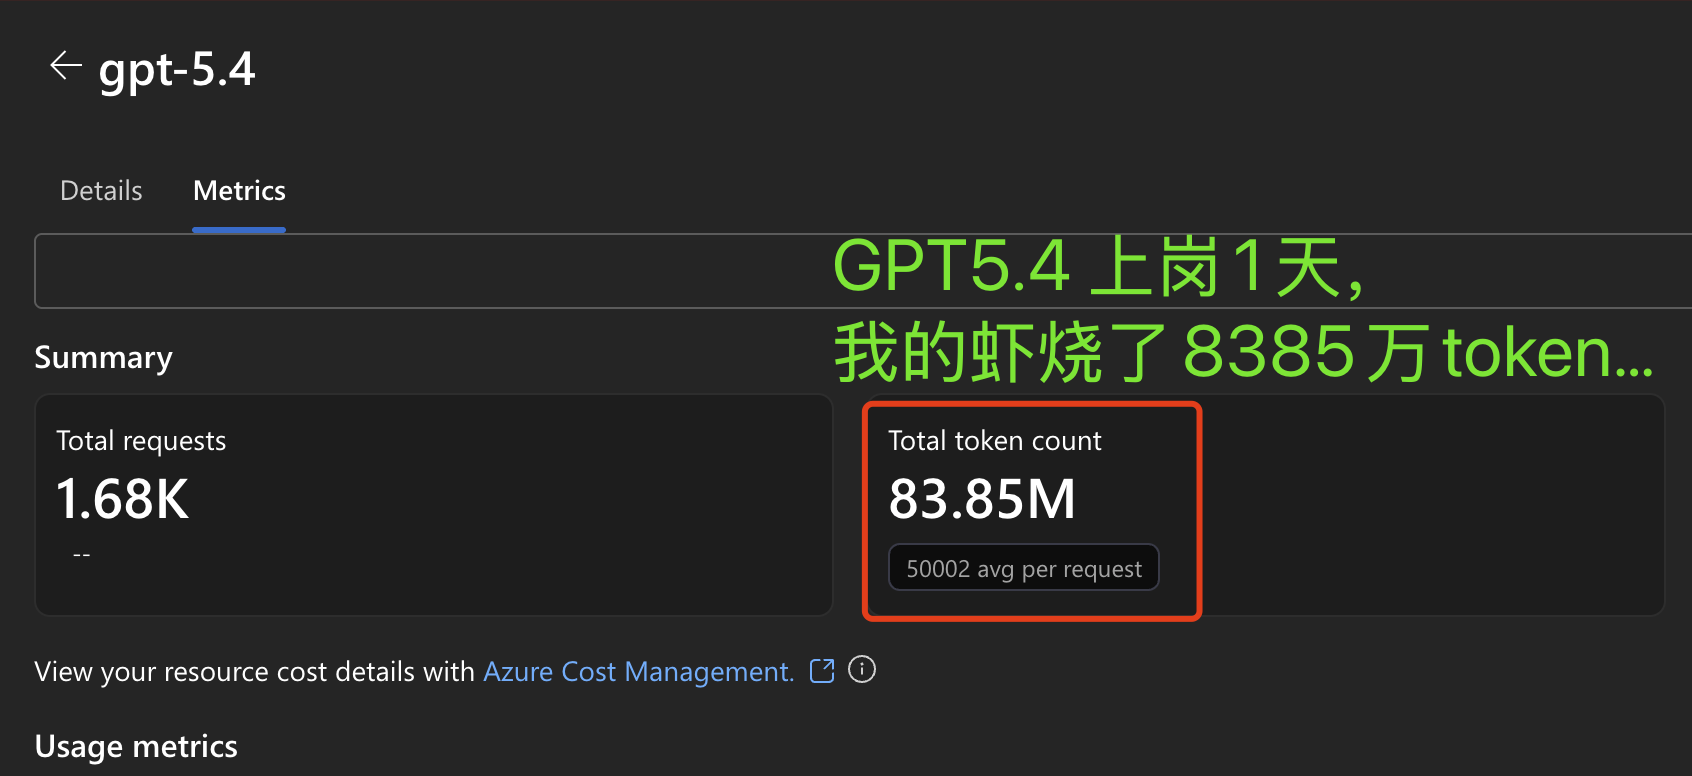Click the Usage metrics heading

(136, 747)
